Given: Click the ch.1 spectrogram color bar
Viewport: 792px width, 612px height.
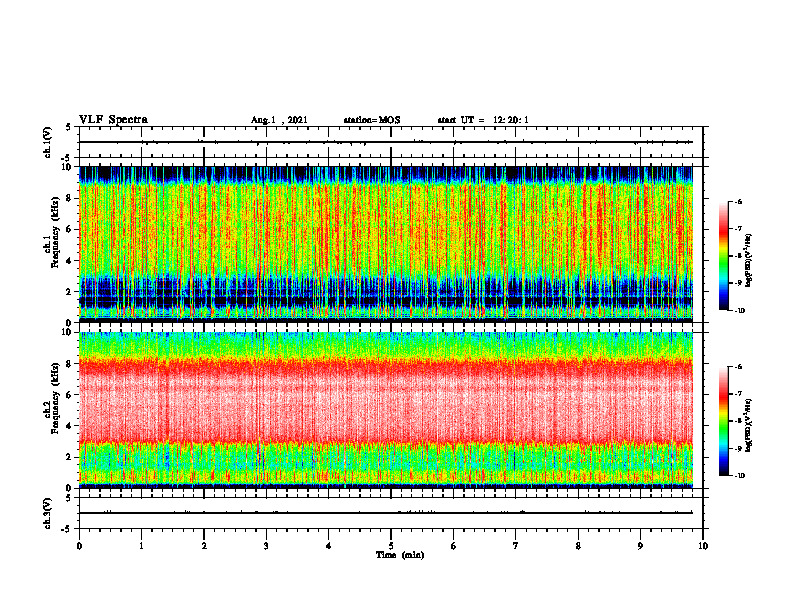Looking at the screenshot, I should [x=723, y=256].
